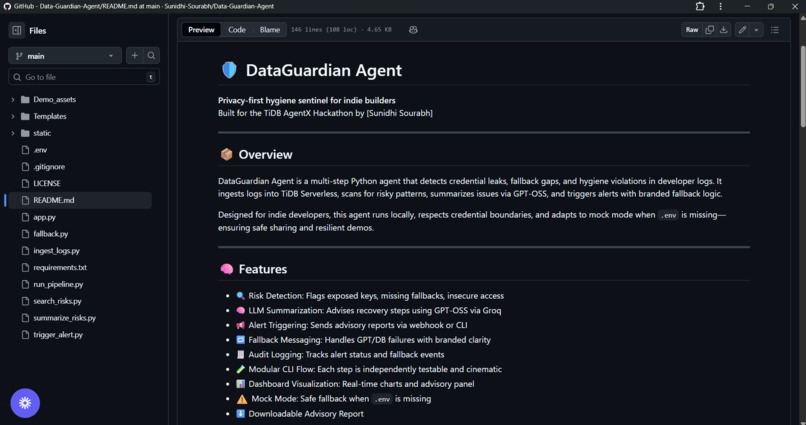
Task: Edit this file pencil icon
Action: click(742, 30)
